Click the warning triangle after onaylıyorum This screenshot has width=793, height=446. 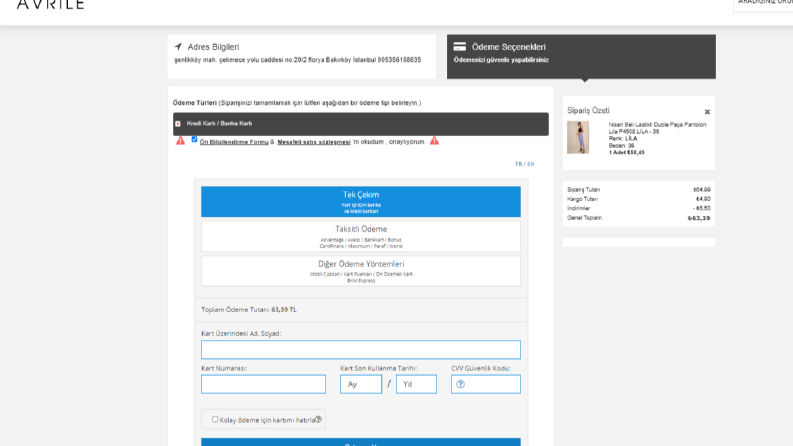point(434,141)
